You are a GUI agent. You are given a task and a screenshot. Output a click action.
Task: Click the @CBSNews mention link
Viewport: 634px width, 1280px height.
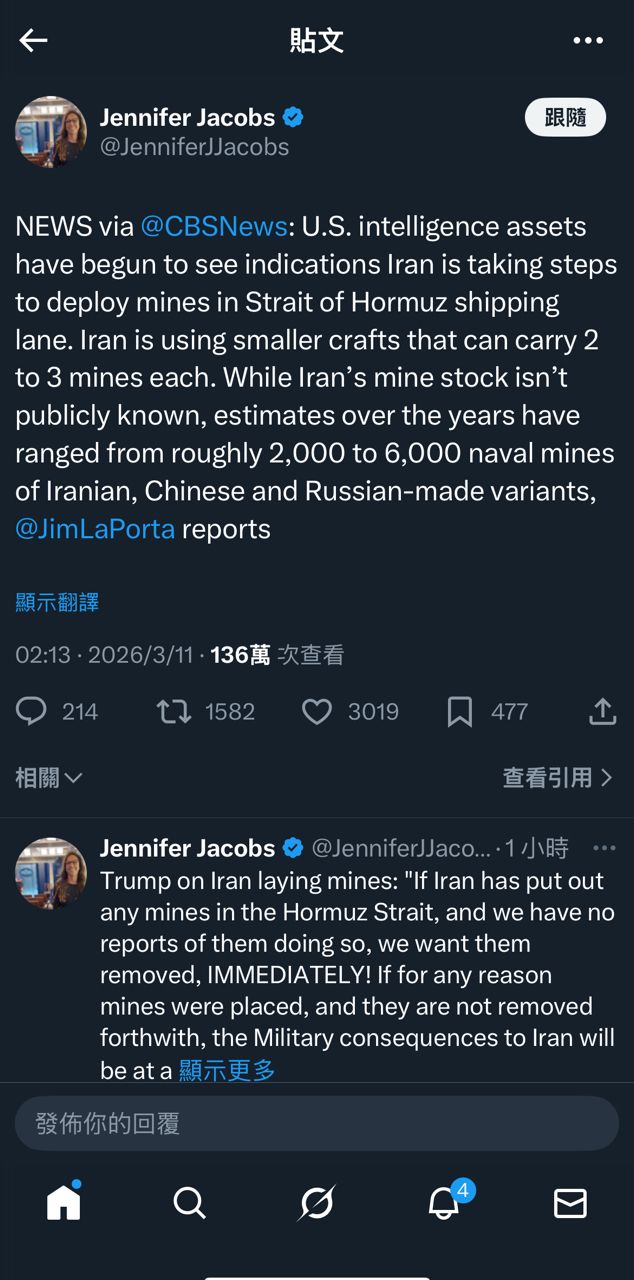pyautogui.click(x=214, y=227)
